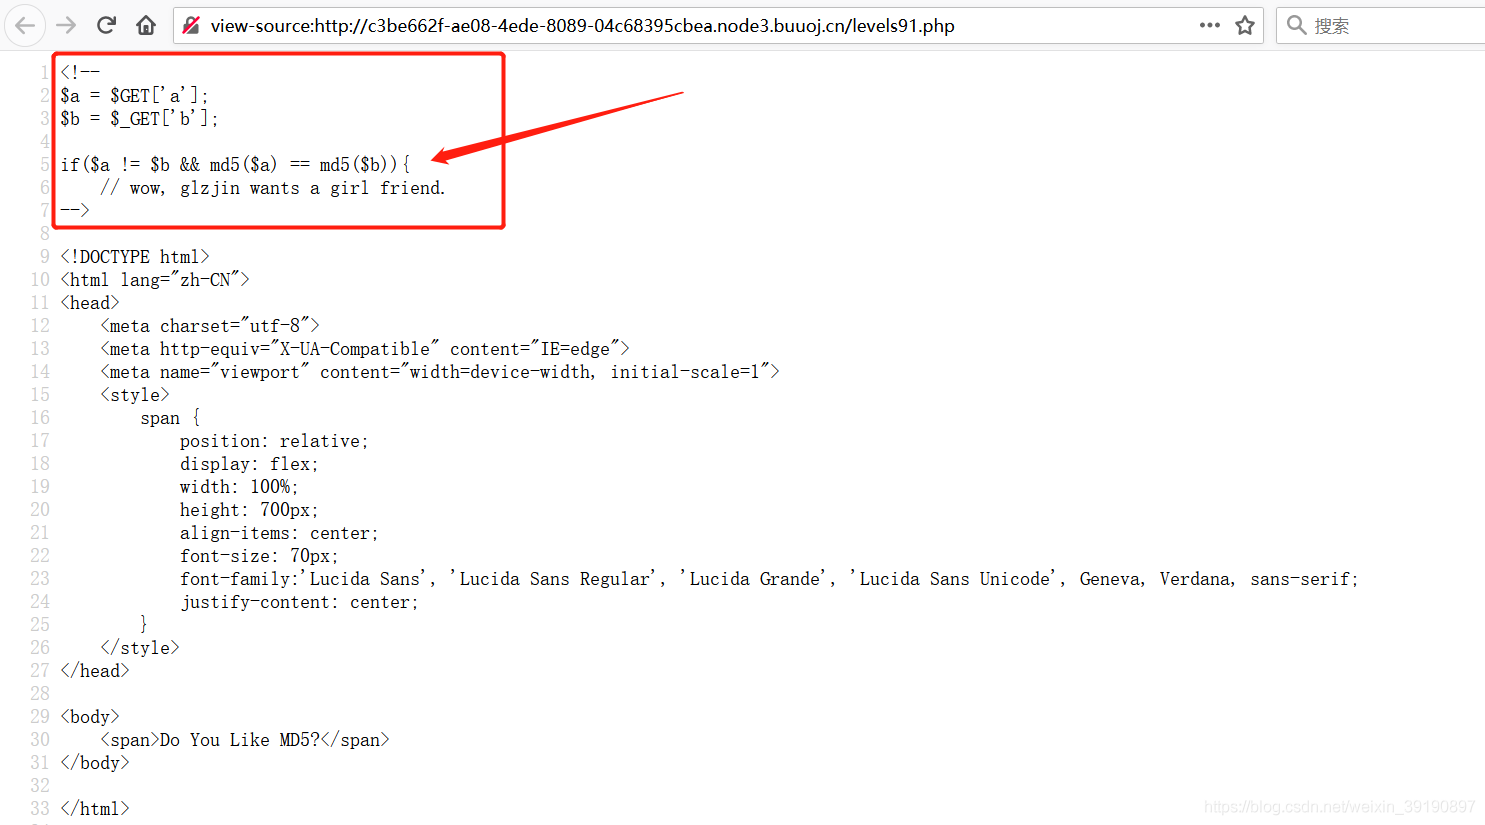
Task: Select the opening "<style>" tag line
Action: (135, 395)
